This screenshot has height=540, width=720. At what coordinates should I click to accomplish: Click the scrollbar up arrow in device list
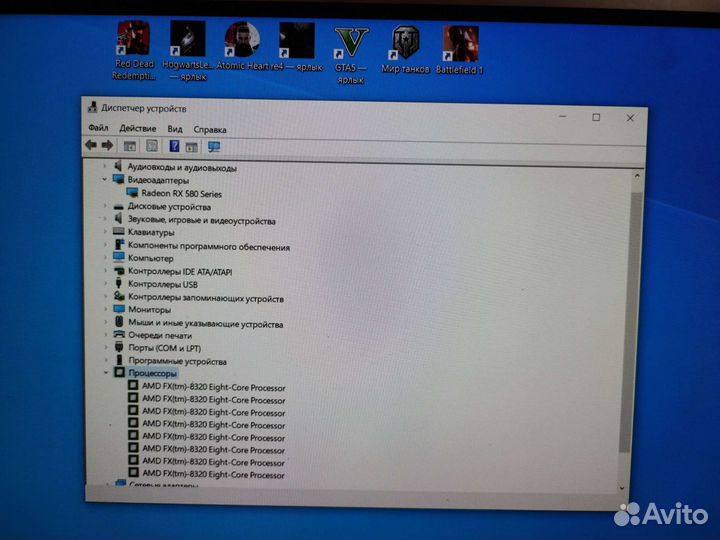pos(637,175)
